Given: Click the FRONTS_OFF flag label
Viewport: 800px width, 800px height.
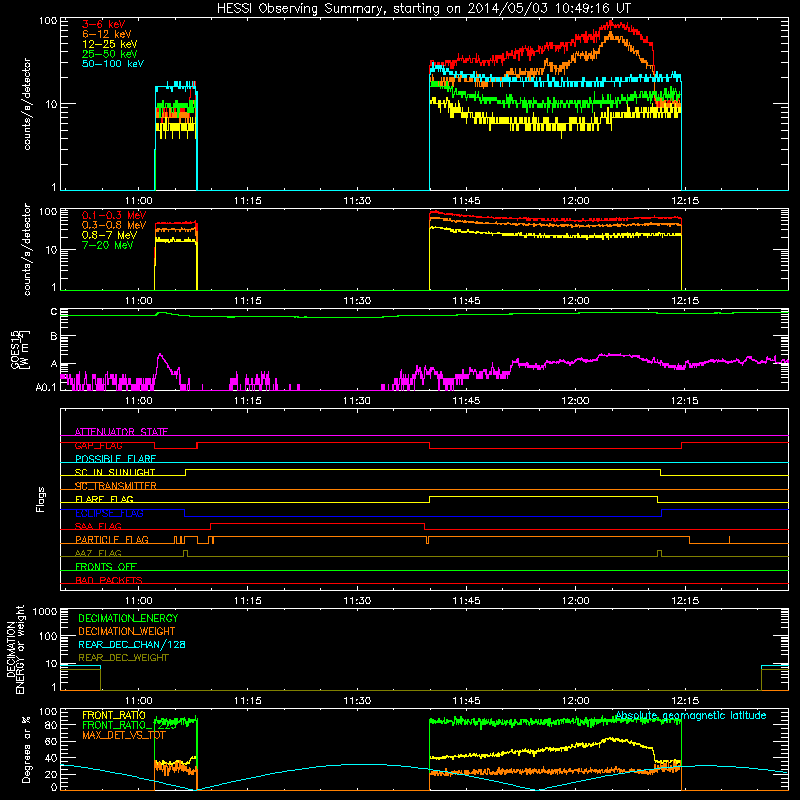Looking at the screenshot, I should (106, 567).
